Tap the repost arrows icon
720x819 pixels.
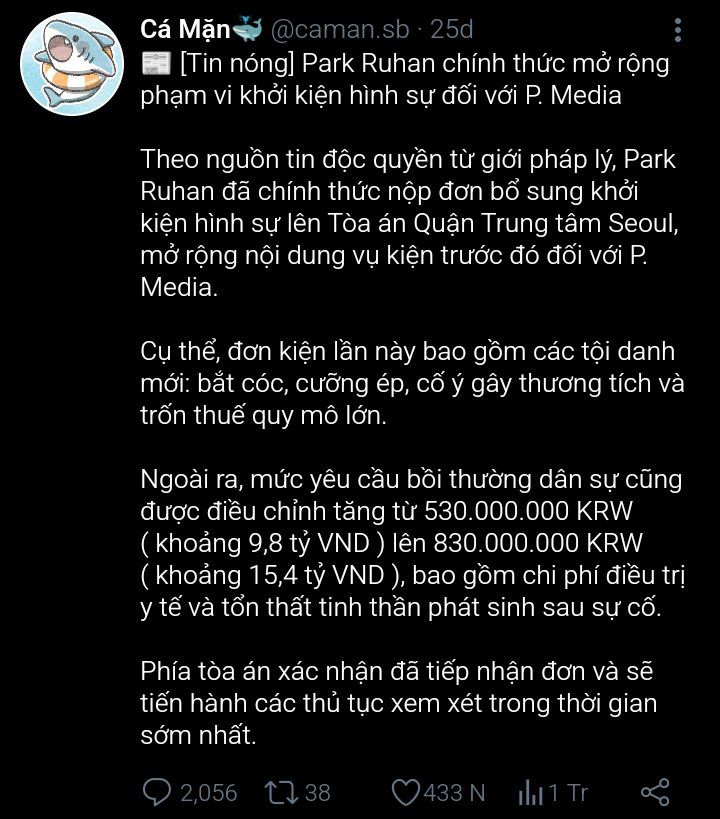pyautogui.click(x=281, y=792)
